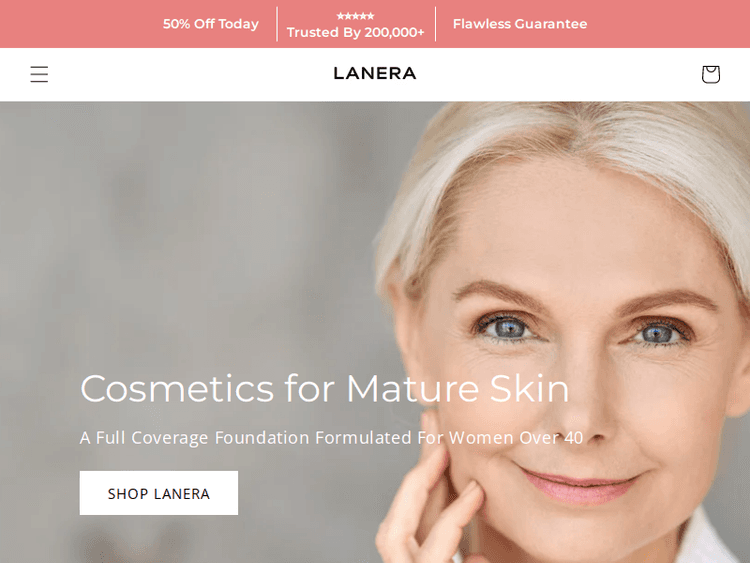The width and height of the screenshot is (750, 563).
Task: Click the Trusted By 200,000+ text
Action: (355, 32)
